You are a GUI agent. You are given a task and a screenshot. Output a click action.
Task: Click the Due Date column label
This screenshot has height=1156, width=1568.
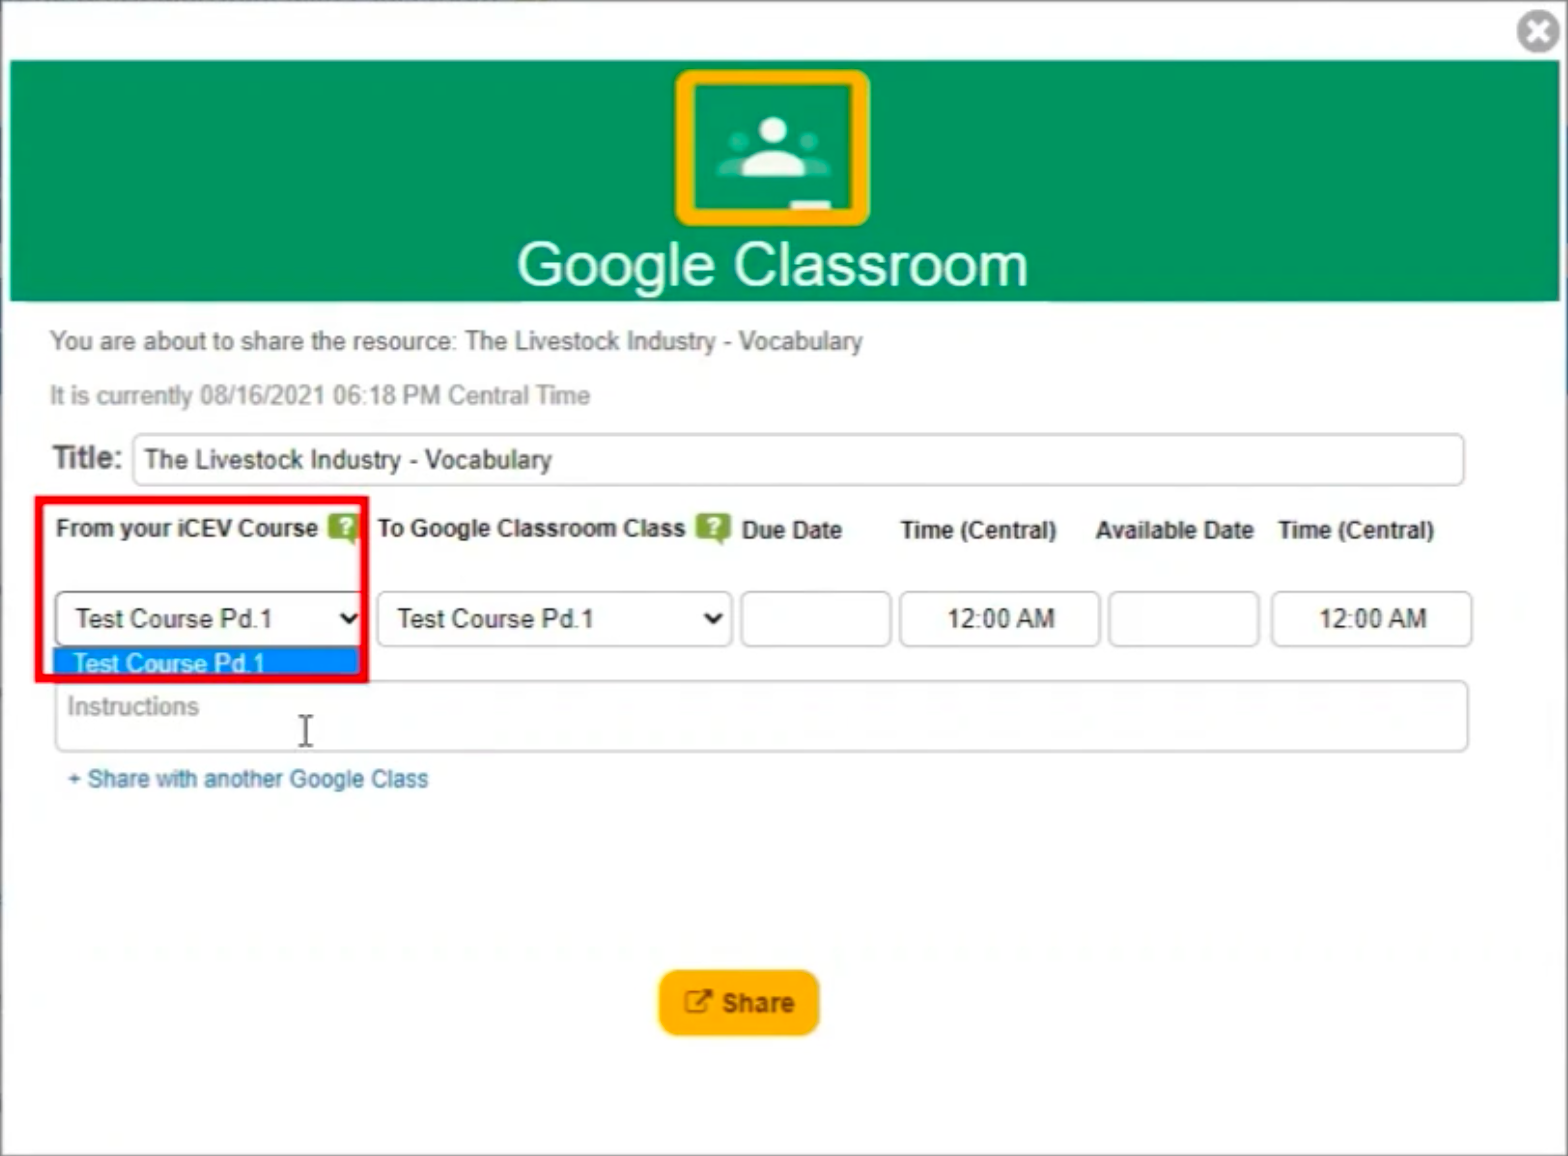(x=792, y=530)
